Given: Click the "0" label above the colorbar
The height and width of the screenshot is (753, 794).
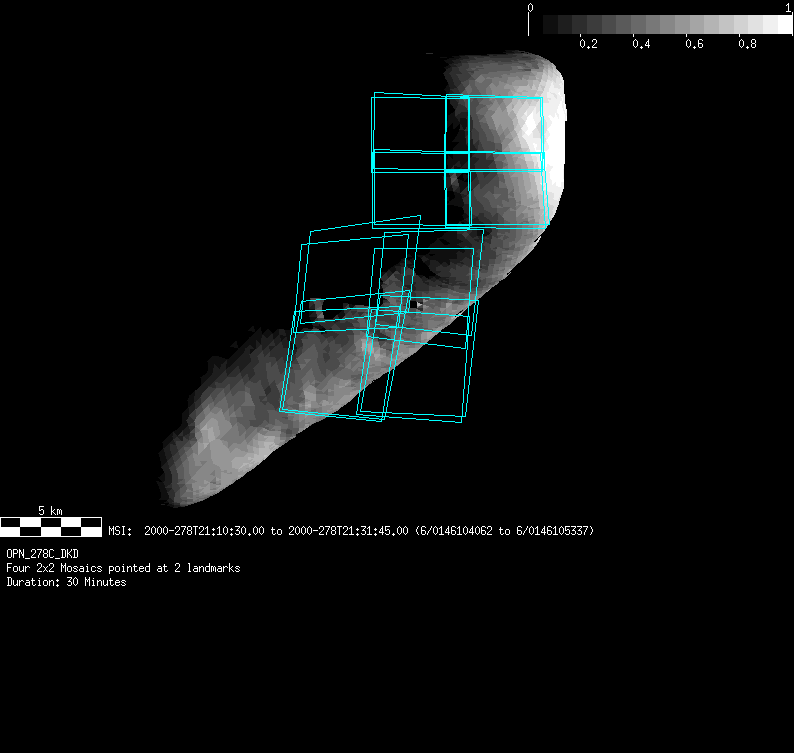Looking at the screenshot, I should pos(531,8).
